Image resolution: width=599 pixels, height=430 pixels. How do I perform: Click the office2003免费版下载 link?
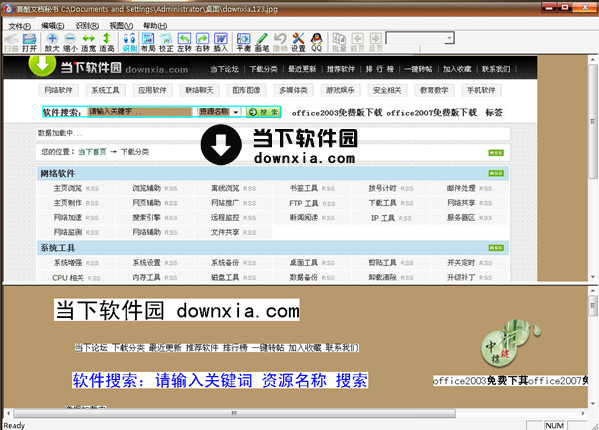tap(337, 113)
